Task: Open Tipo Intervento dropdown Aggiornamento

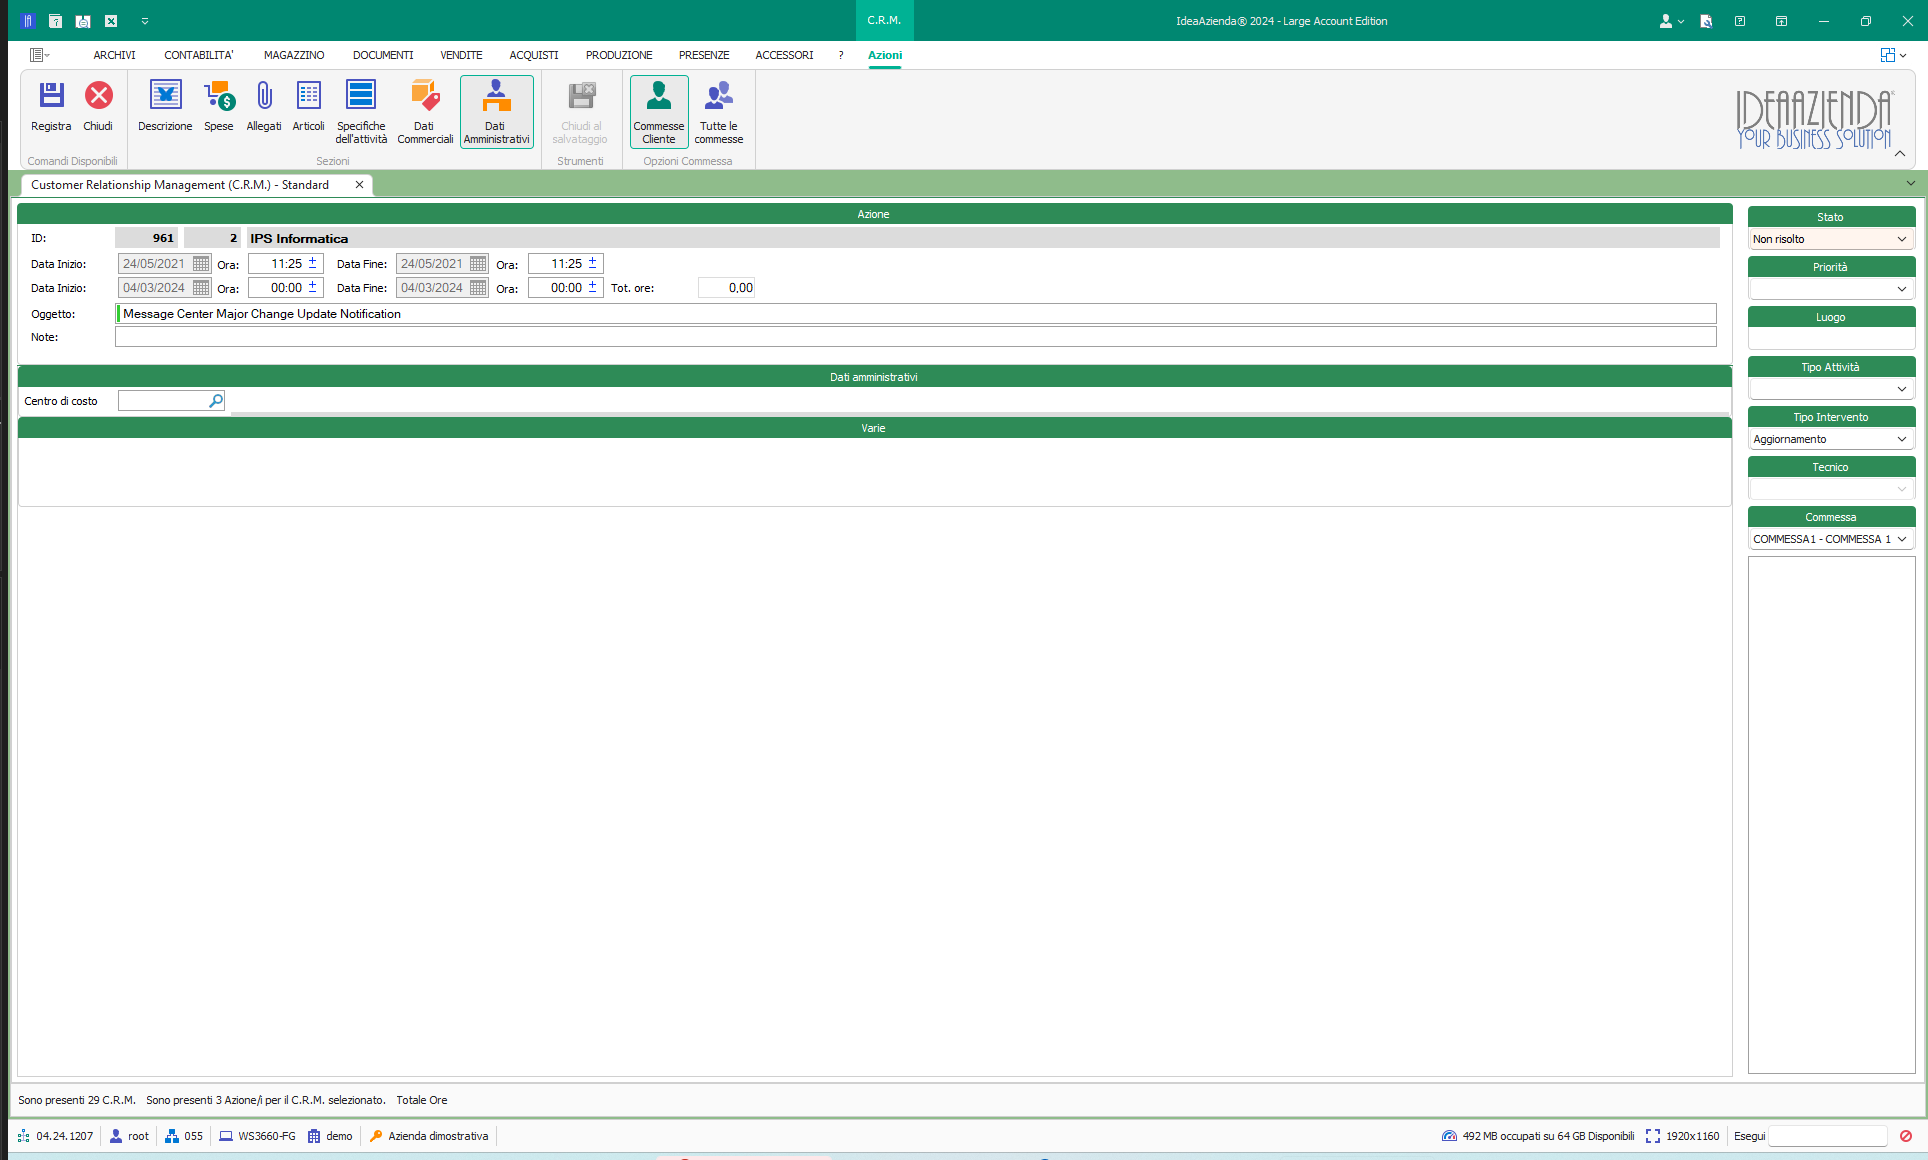Action: pyautogui.click(x=1831, y=439)
